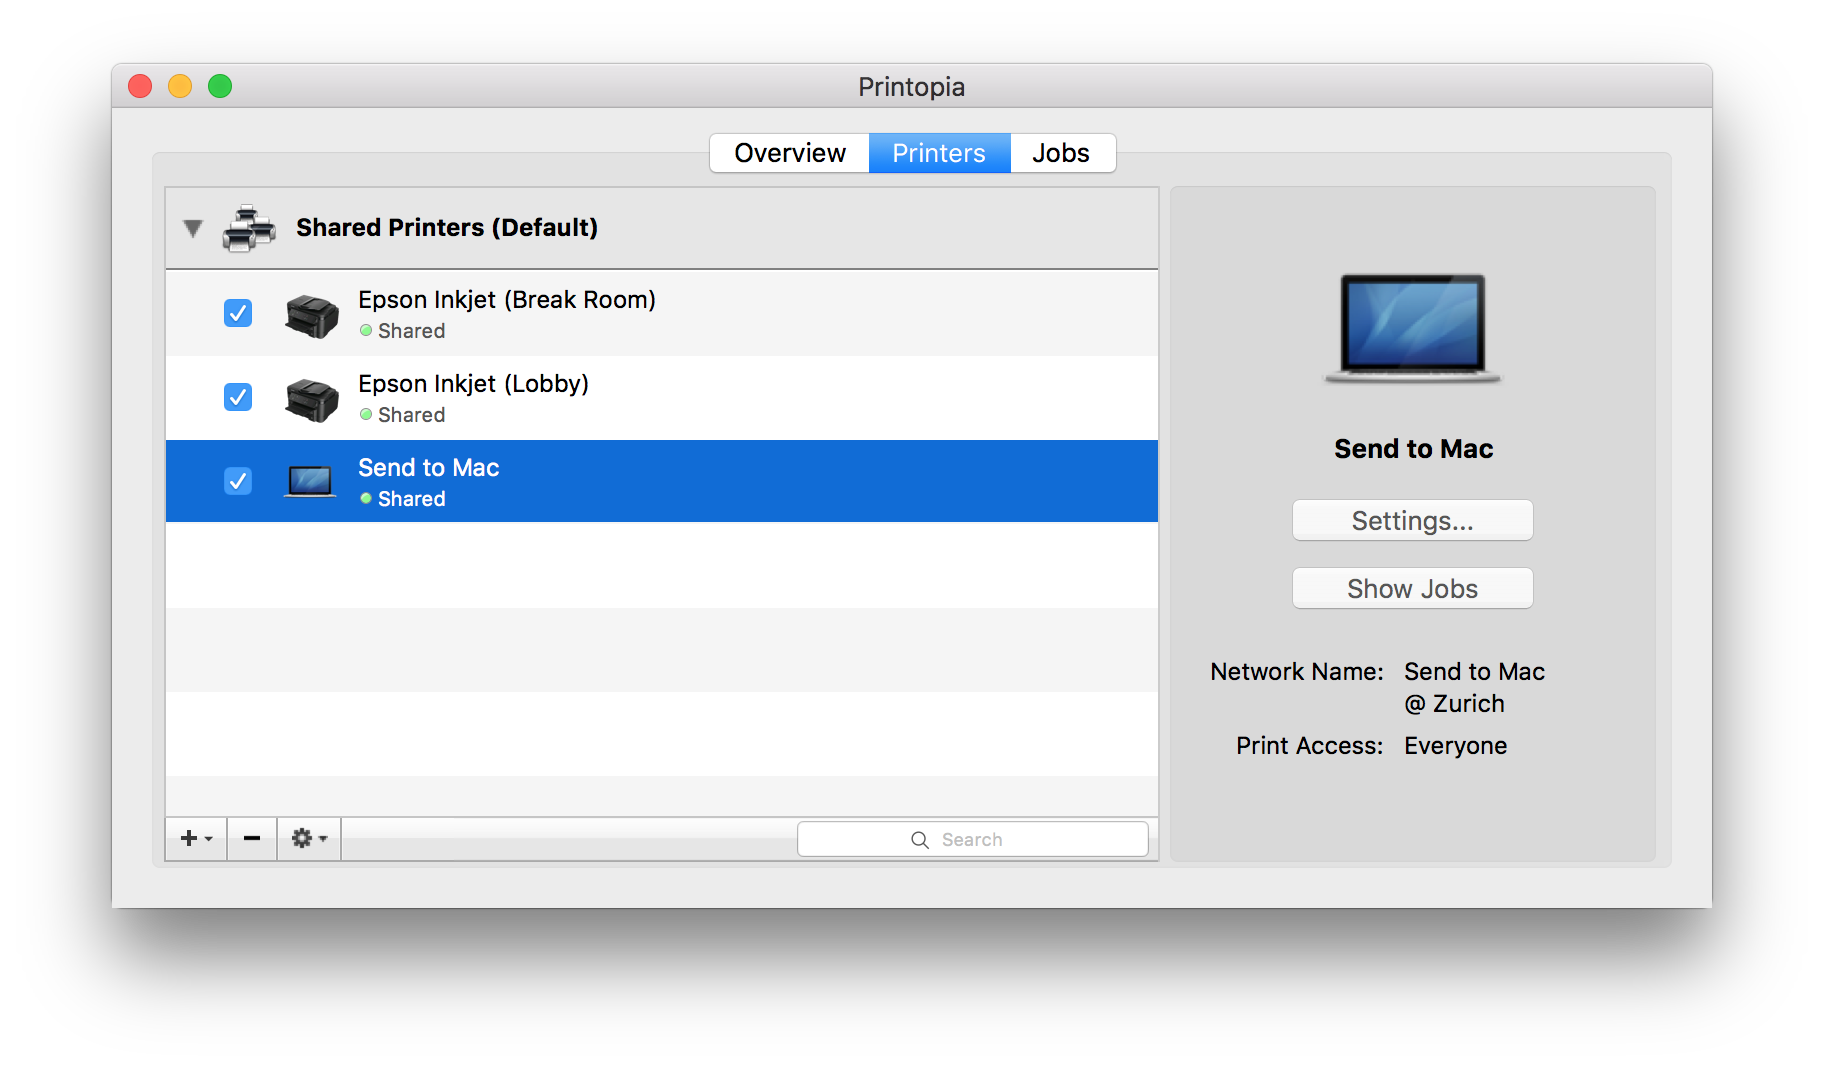The image size is (1824, 1068).
Task: Zoom Printopia with the green button
Action: (220, 87)
